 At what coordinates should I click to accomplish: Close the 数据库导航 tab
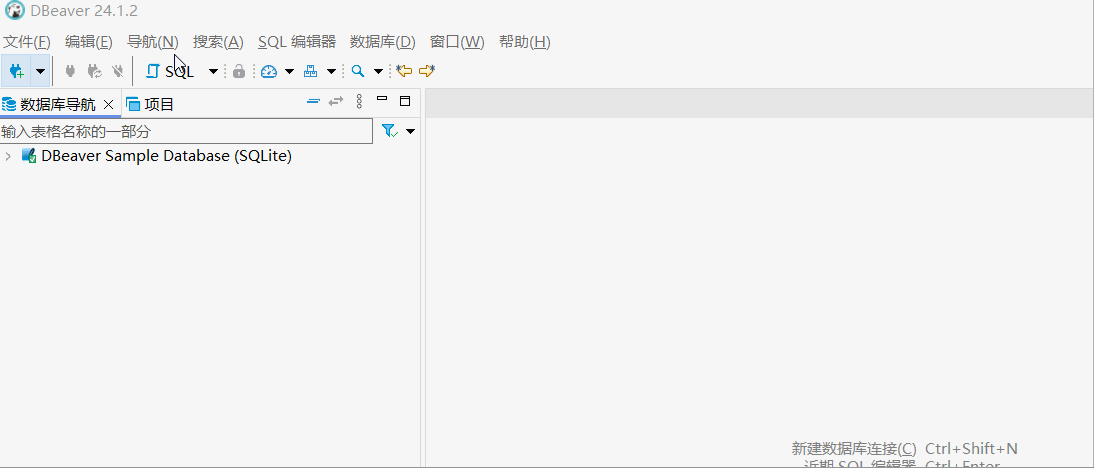pyautogui.click(x=108, y=105)
